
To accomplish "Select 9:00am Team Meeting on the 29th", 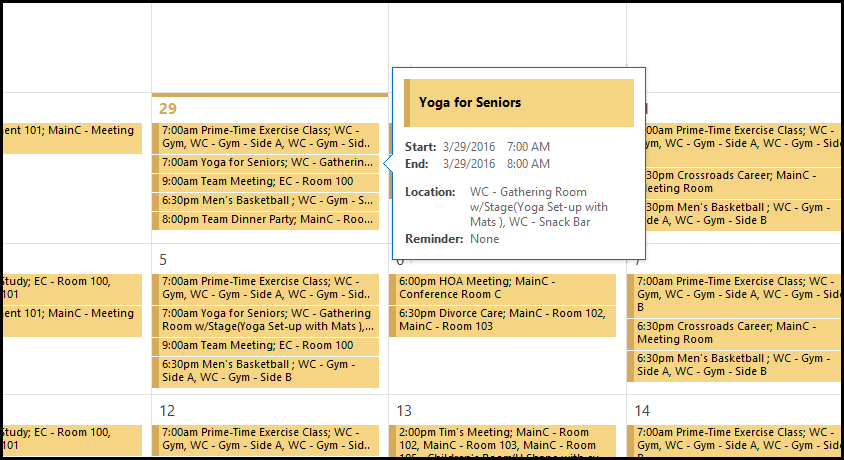I will pyautogui.click(x=266, y=182).
